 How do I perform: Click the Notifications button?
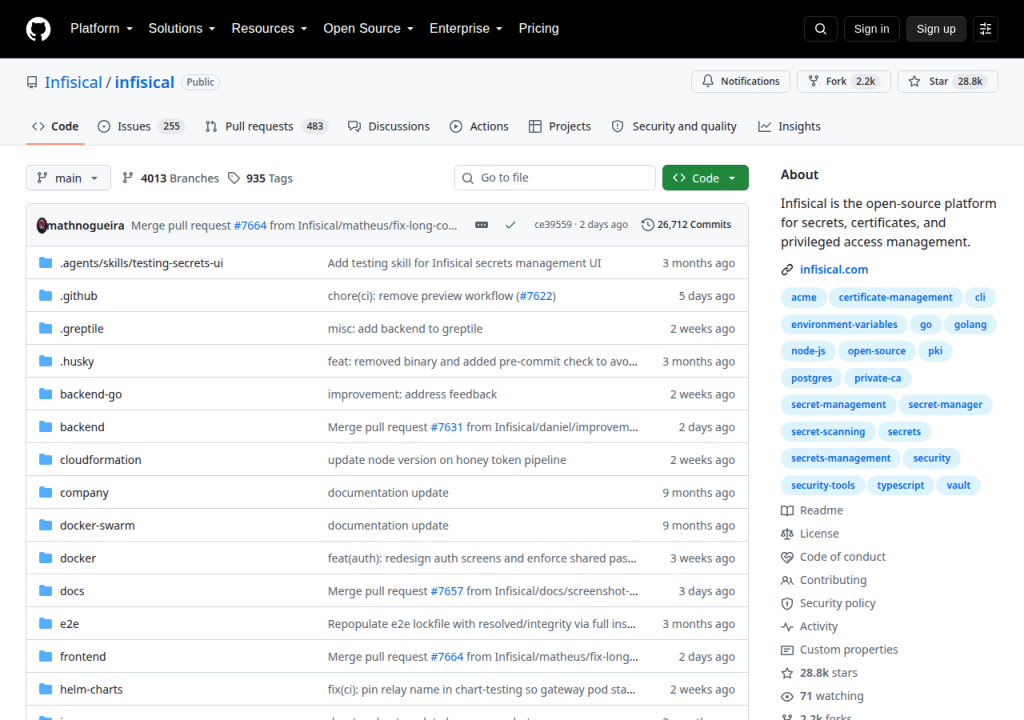point(741,81)
